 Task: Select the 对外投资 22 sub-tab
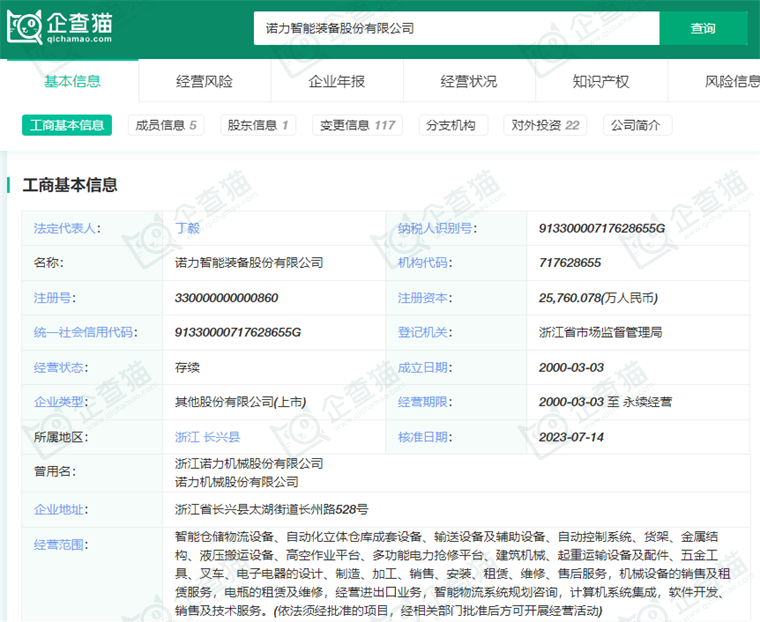(x=545, y=125)
